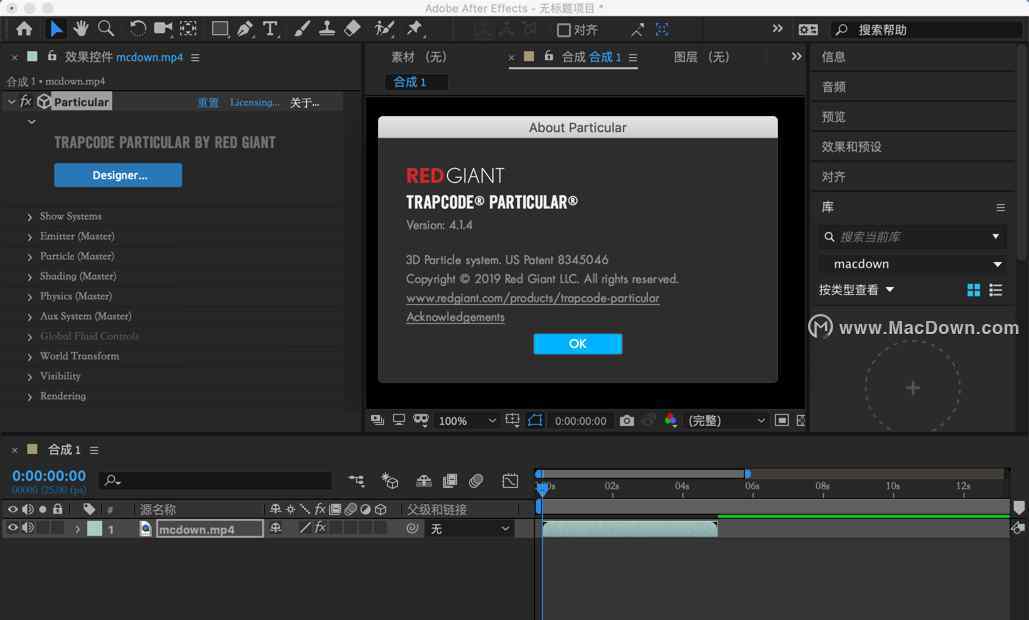
Task: Switch to the 素材 (无) tab
Action: point(419,57)
